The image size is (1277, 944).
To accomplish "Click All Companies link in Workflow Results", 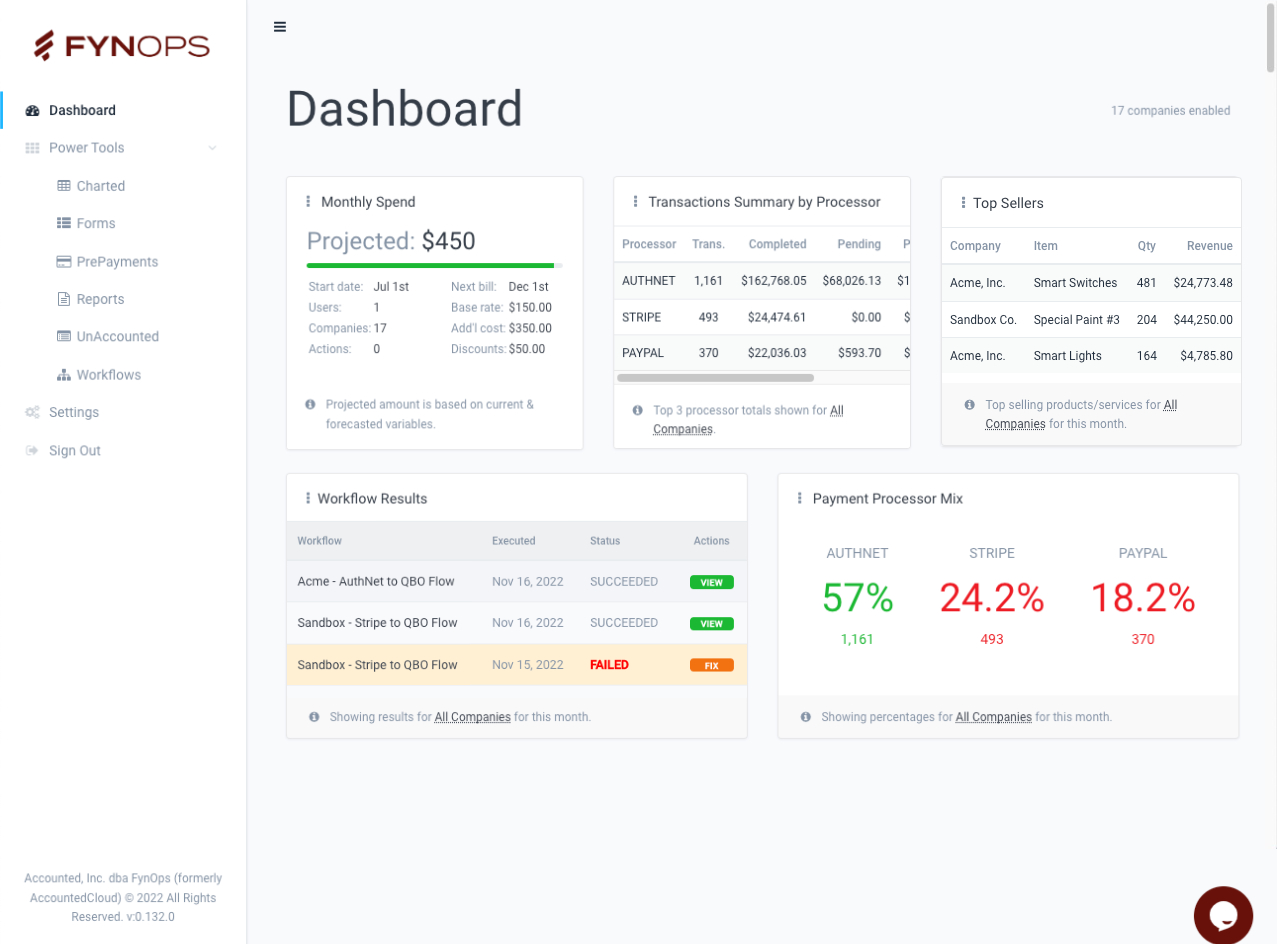I will pyautogui.click(x=472, y=717).
